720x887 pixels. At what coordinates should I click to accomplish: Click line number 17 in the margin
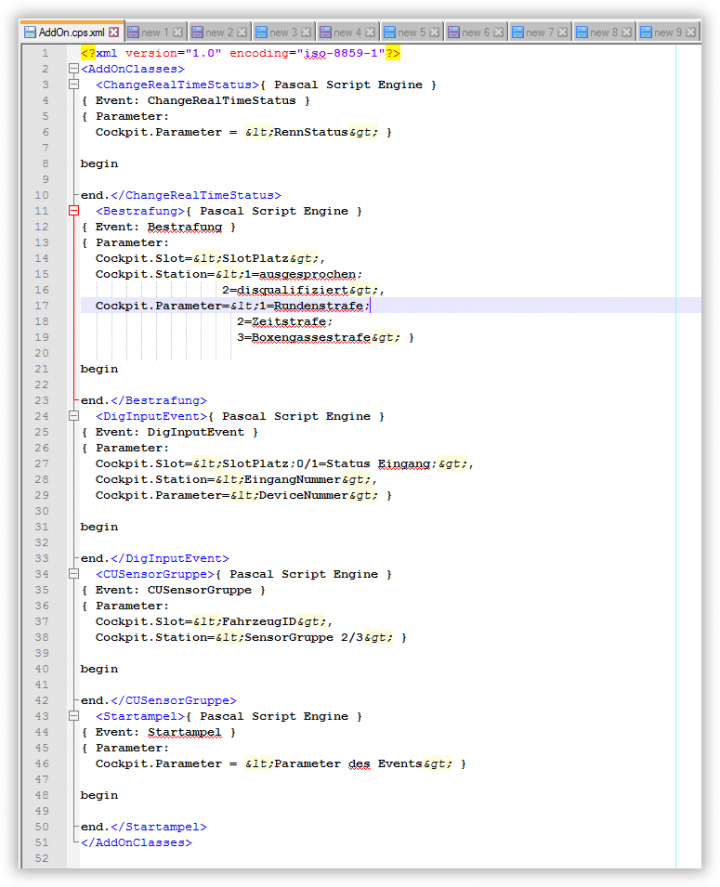click(x=42, y=305)
